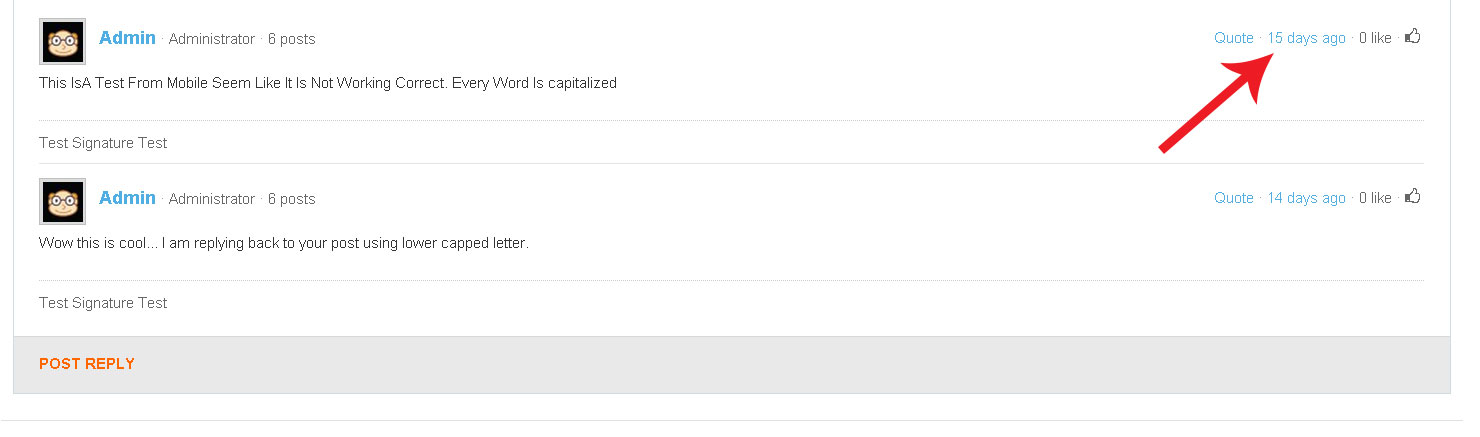Quote the first post about mobile test
1480x437 pixels.
tap(1233, 38)
